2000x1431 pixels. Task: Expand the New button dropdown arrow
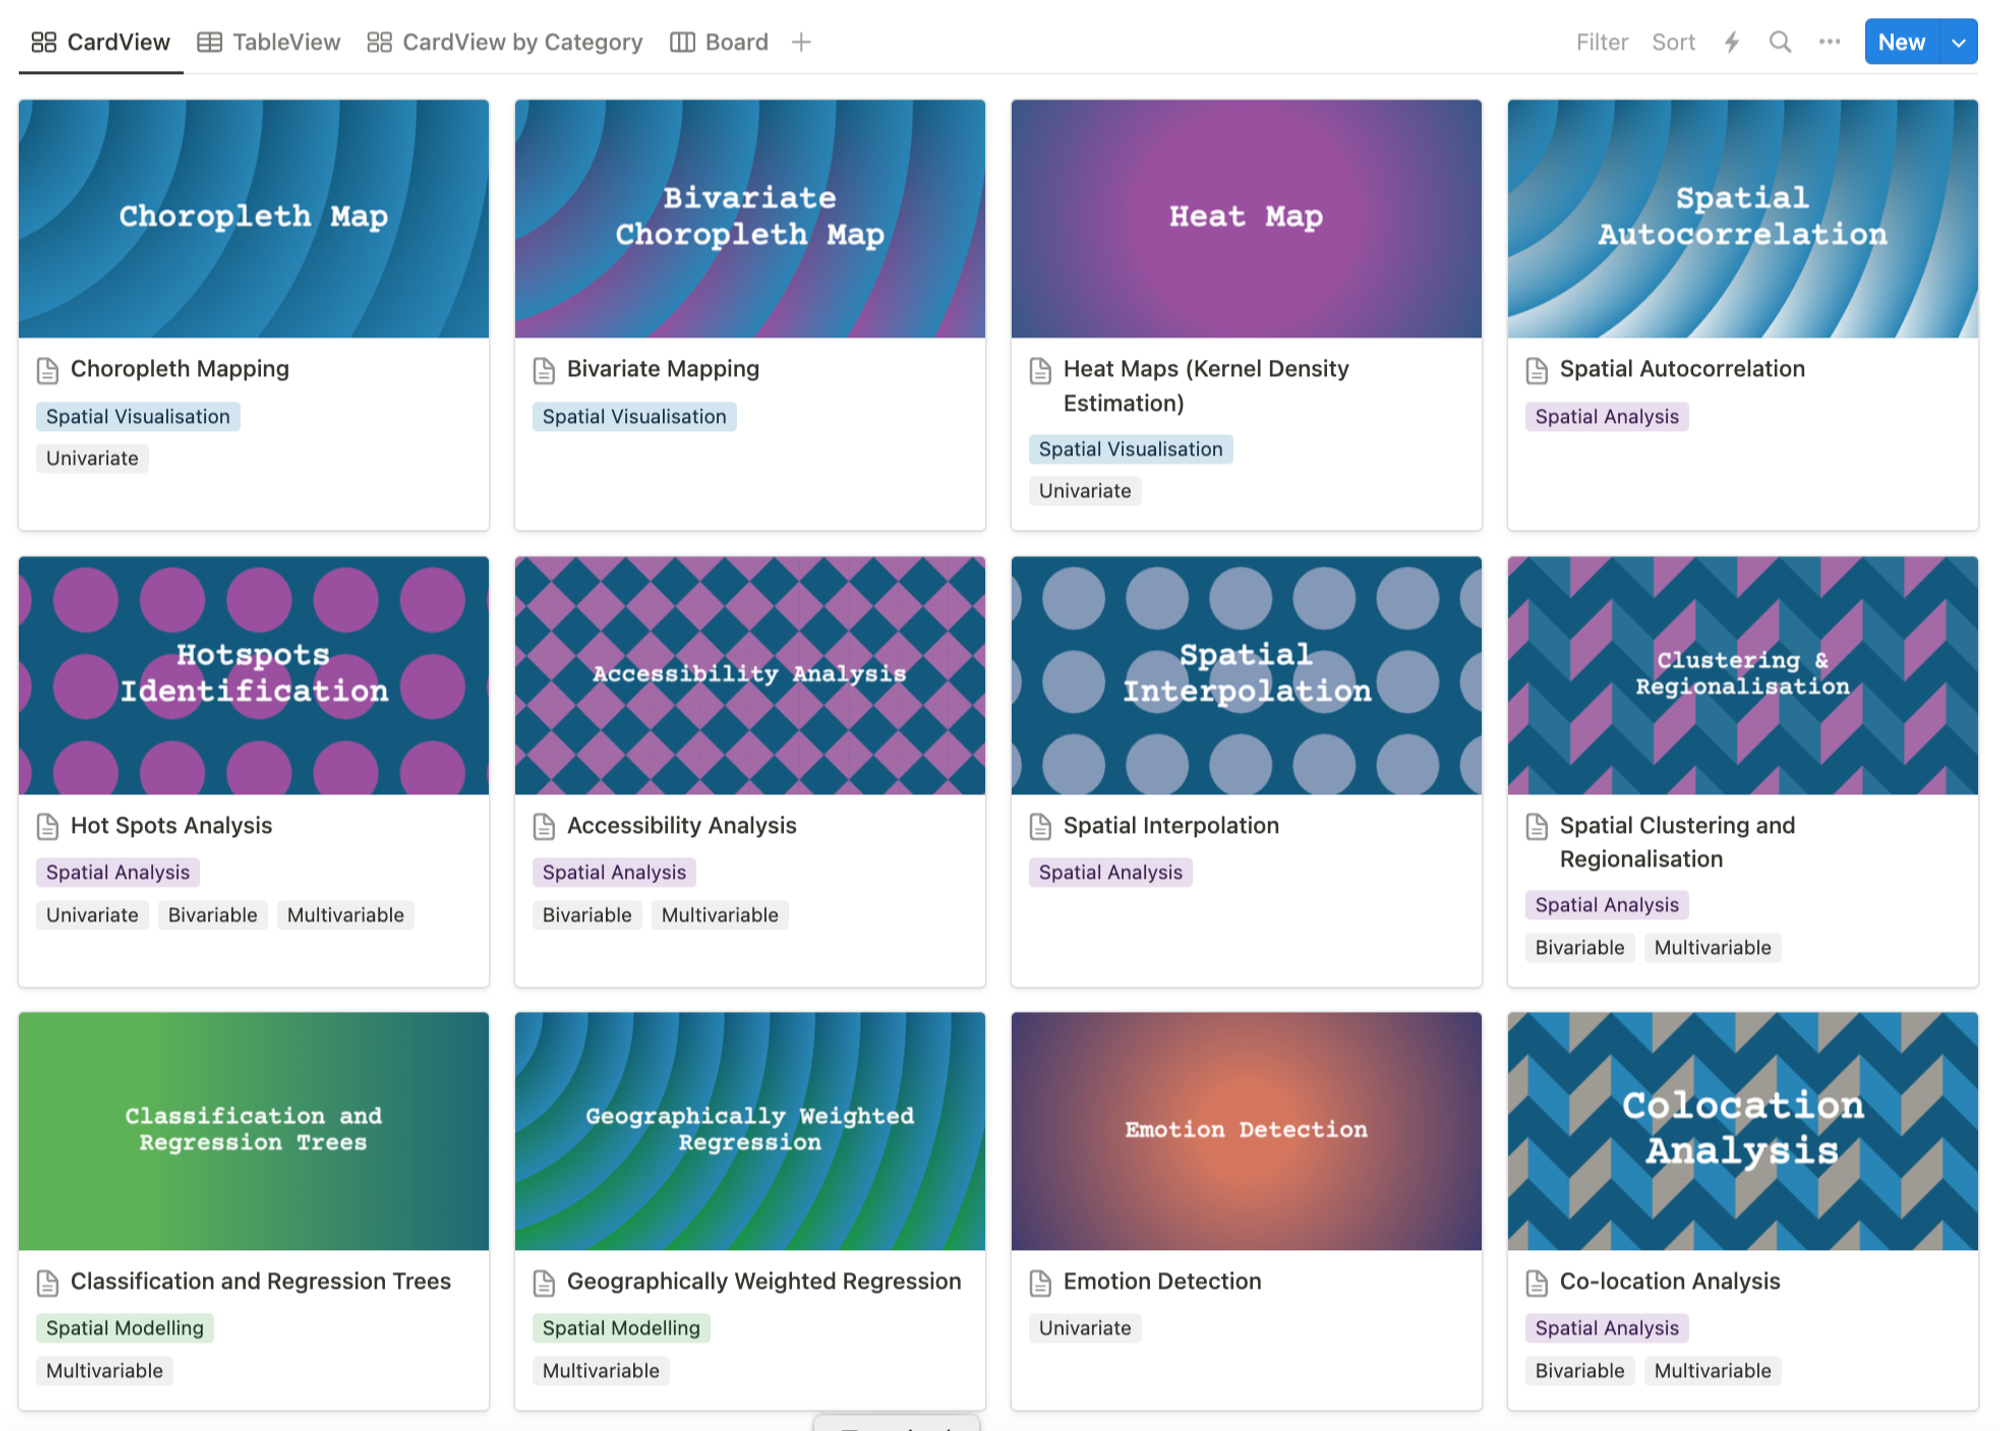pos(1958,42)
